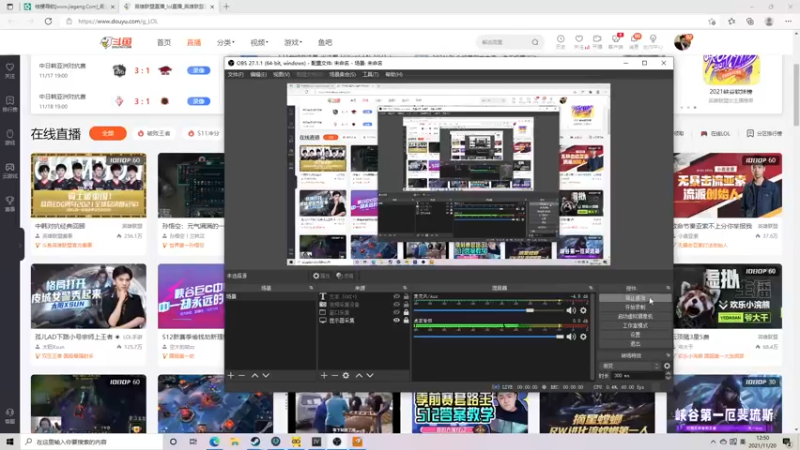Toggle lock on the video capture device source
The image size is (800, 450).
coord(406,305)
